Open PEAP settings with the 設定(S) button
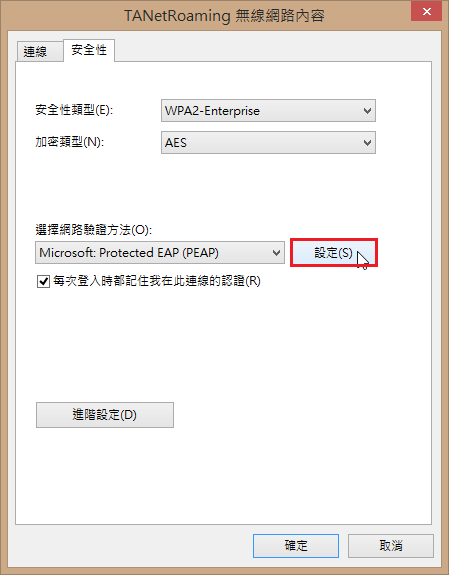The image size is (449, 575). pos(334,253)
